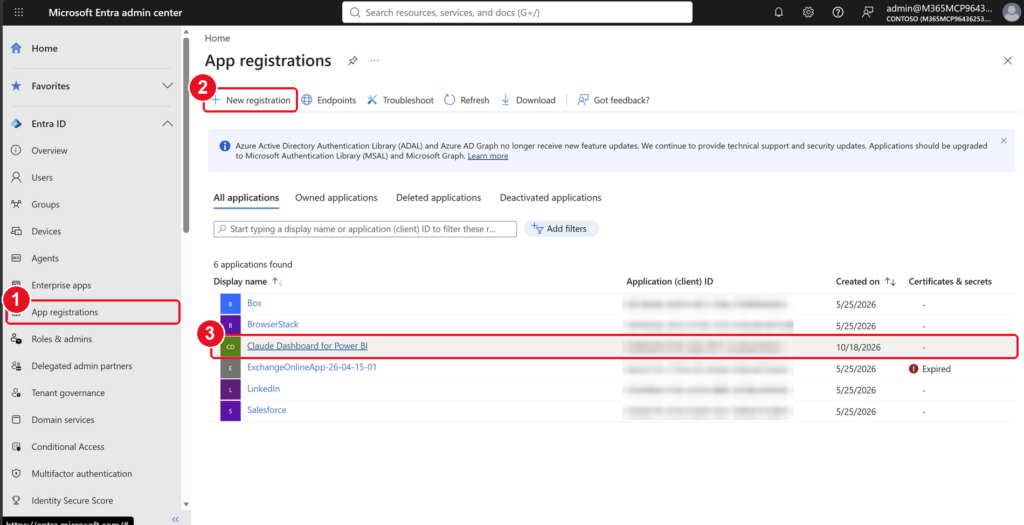Viewport: 1024px width, 525px height.
Task: Click the Salesforce app tile icon
Action: pos(230,411)
